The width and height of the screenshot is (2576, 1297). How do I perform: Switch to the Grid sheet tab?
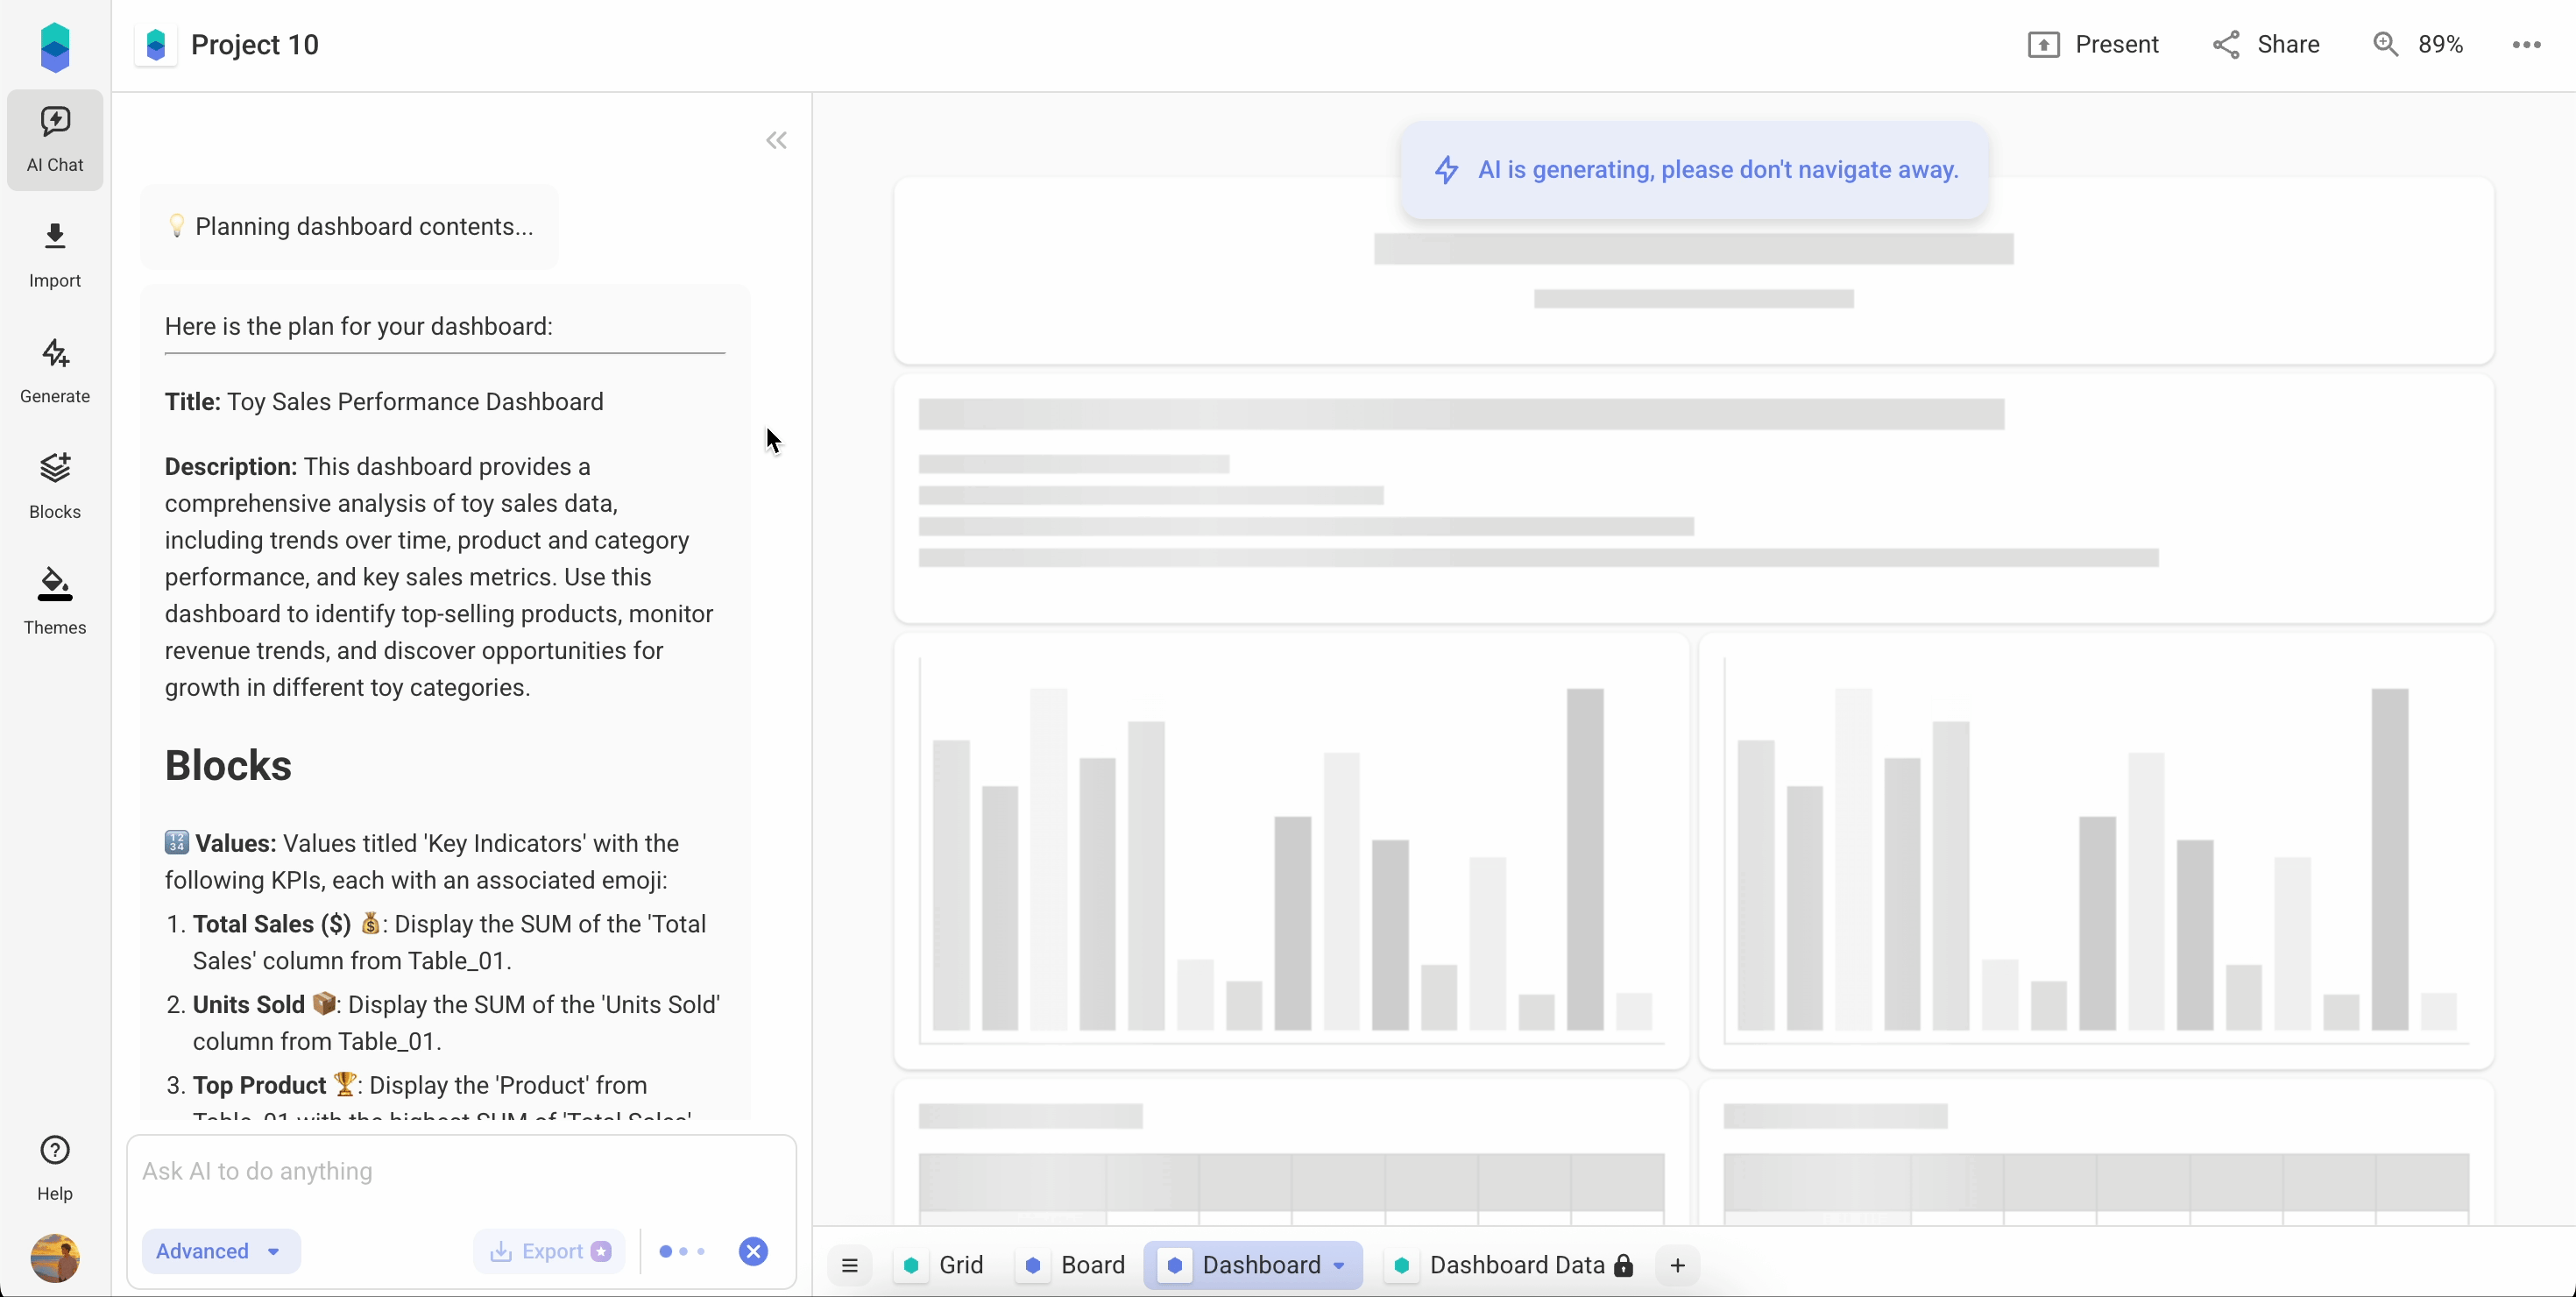pyautogui.click(x=944, y=1265)
